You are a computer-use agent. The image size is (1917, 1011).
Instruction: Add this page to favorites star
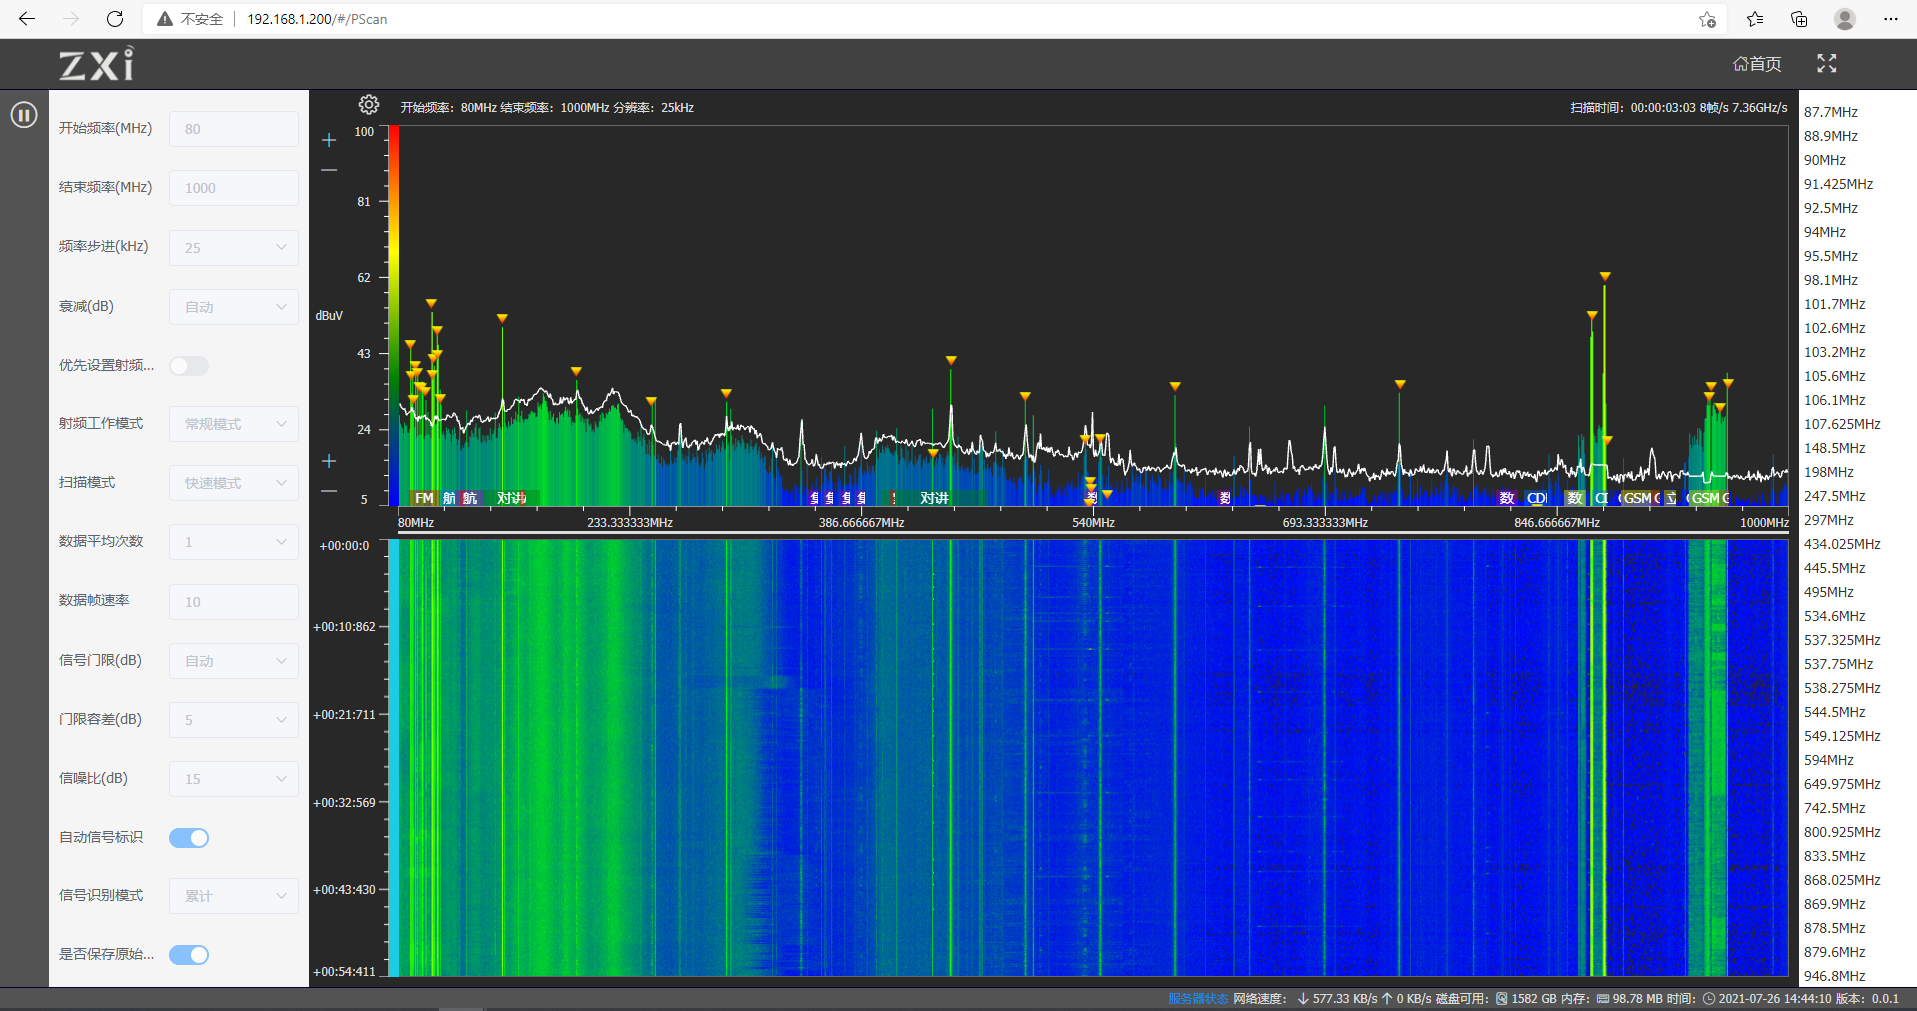pos(1707,19)
